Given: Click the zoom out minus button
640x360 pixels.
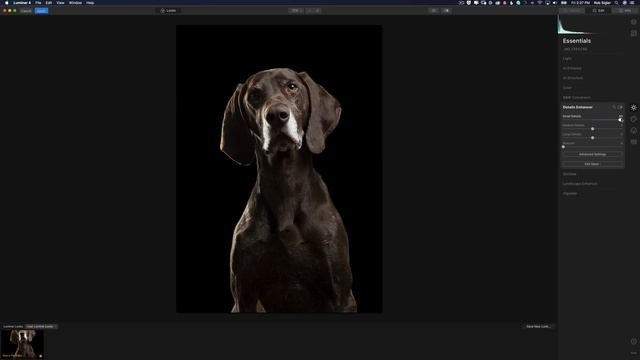Looking at the screenshot, I should point(310,11).
